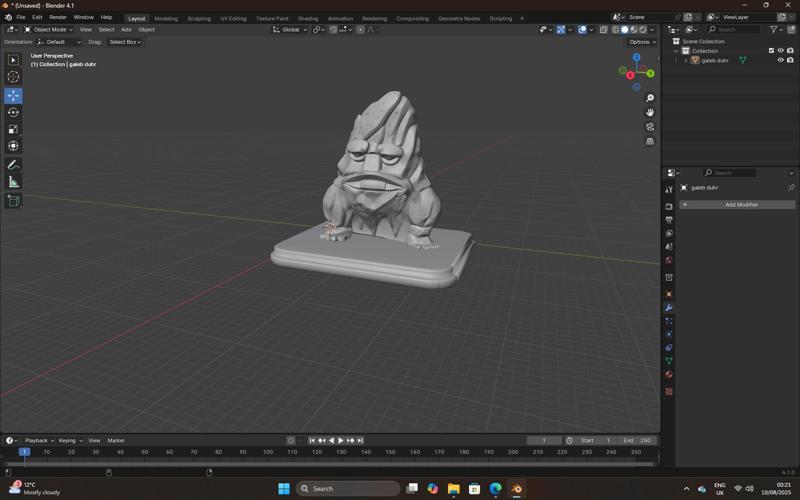Open the Global transform orientation dropdown
Screen dimensions: 800x500
(x=290, y=30)
